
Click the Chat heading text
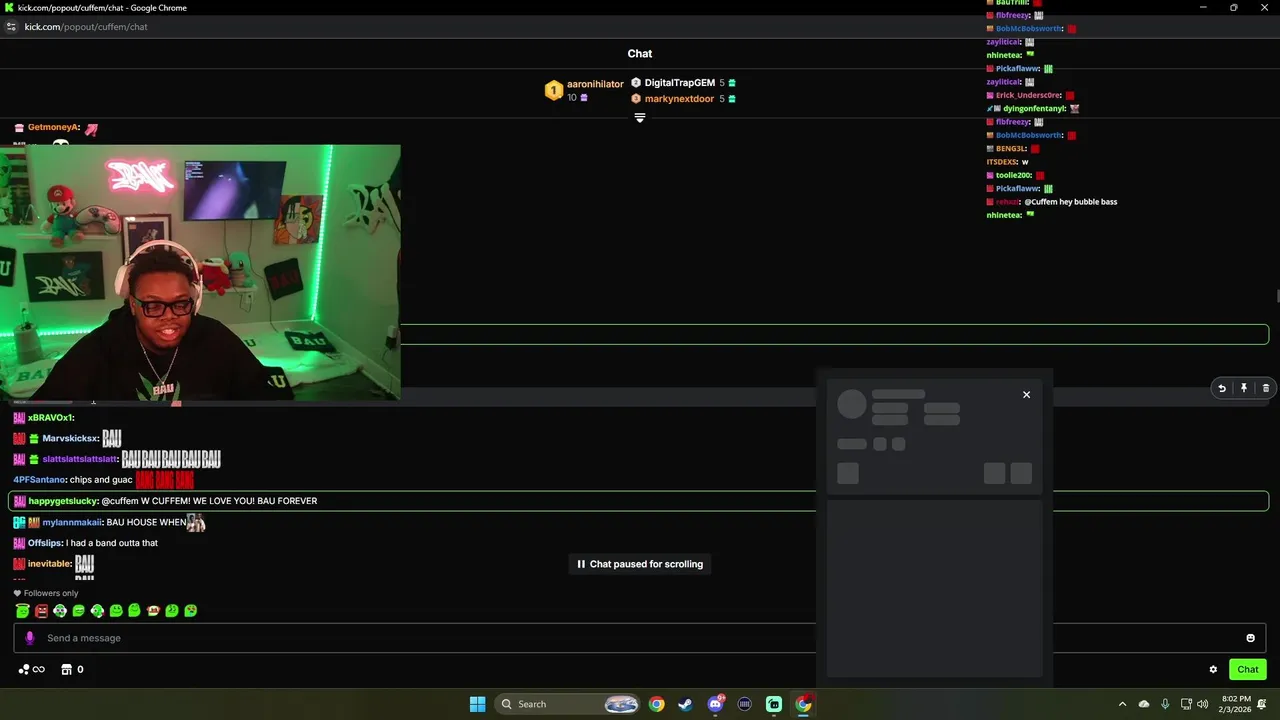(640, 54)
